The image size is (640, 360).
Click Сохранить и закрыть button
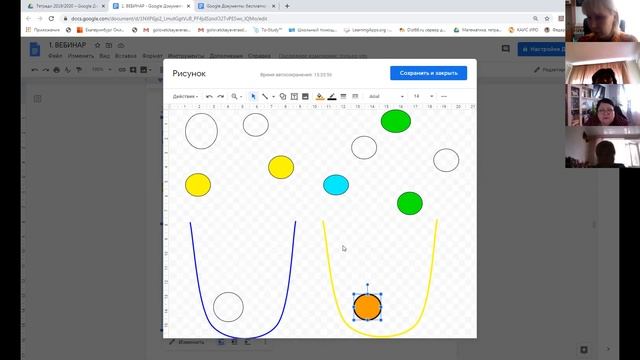pyautogui.click(x=429, y=73)
